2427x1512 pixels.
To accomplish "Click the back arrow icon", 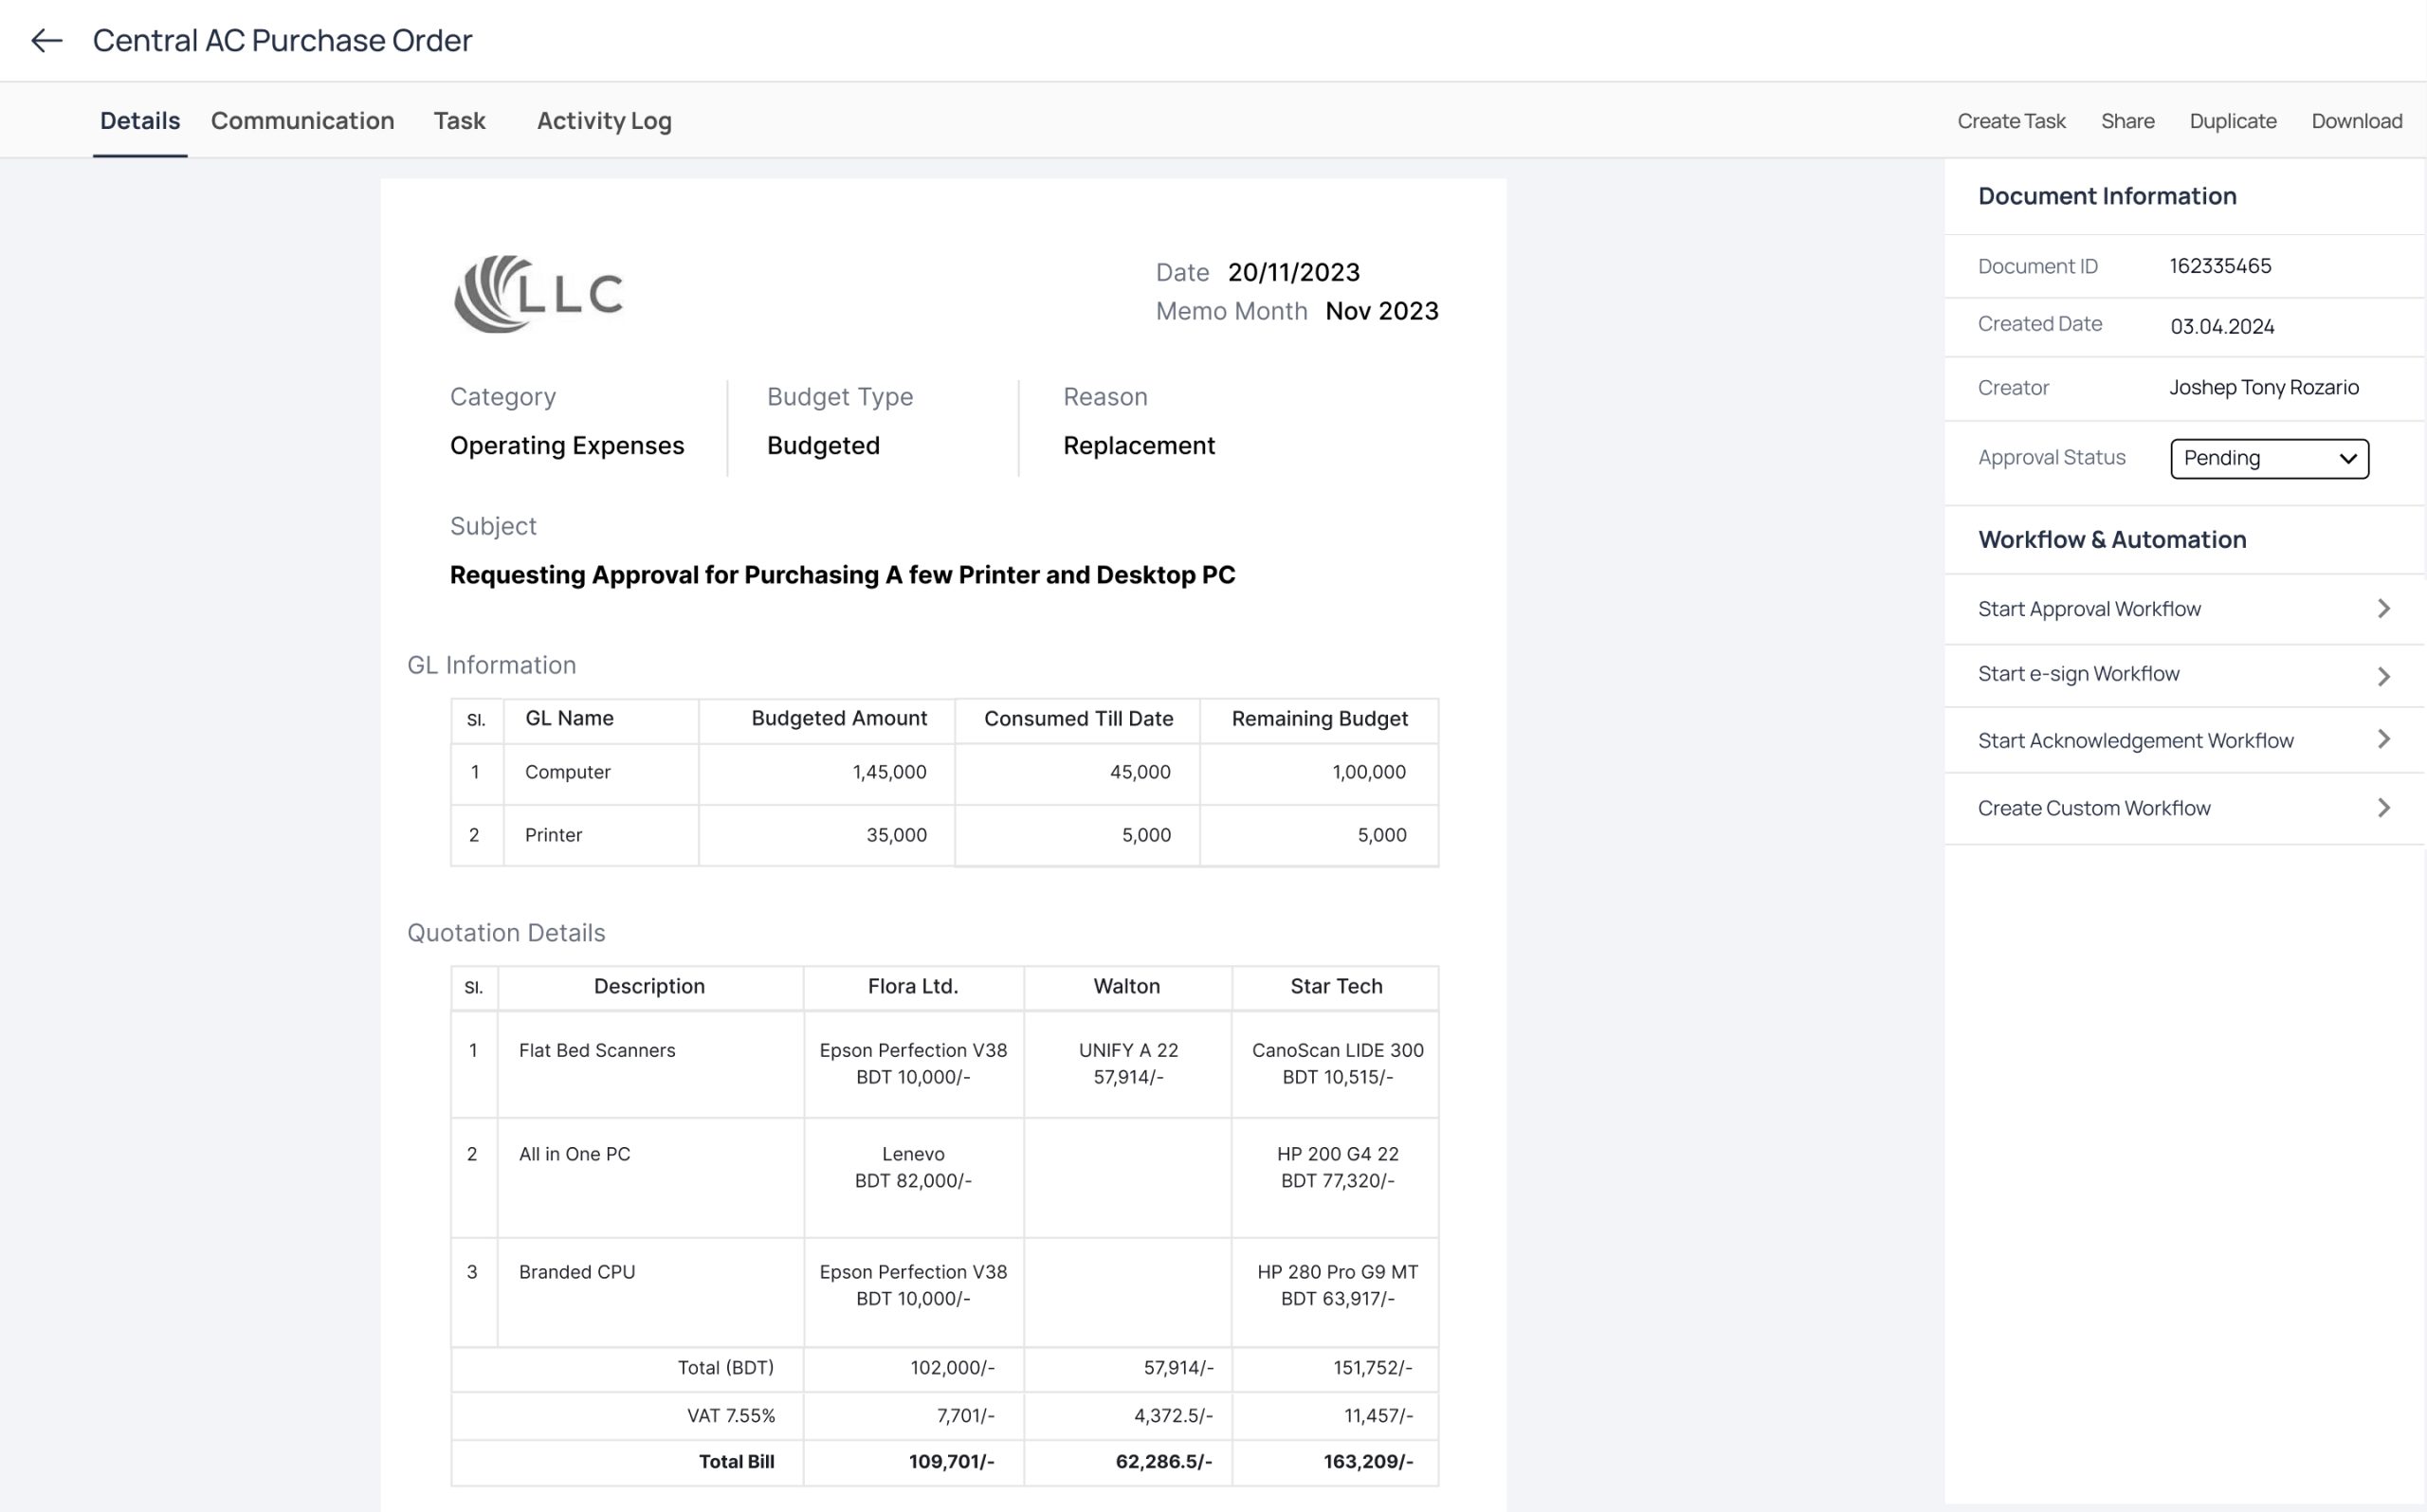I will [46, 40].
